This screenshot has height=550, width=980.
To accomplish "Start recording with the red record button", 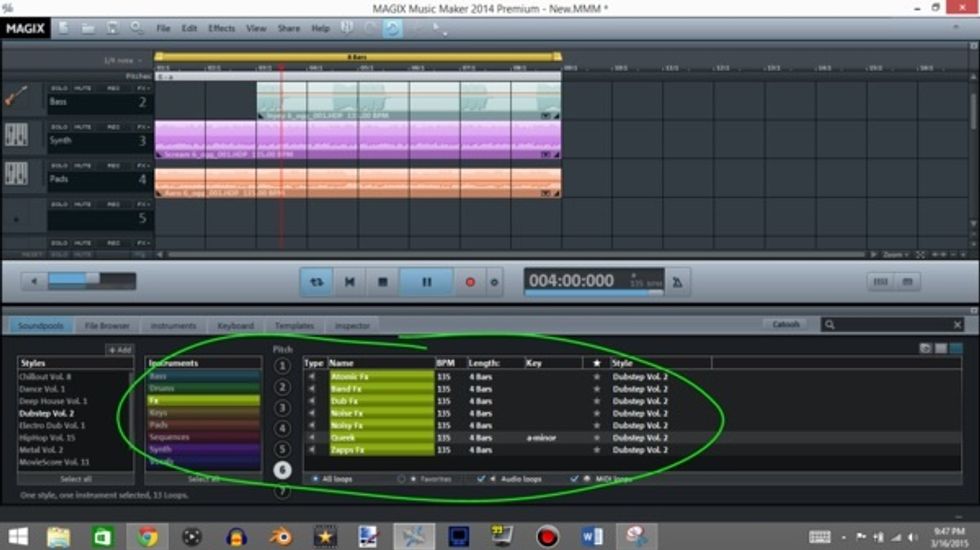I will 470,282.
